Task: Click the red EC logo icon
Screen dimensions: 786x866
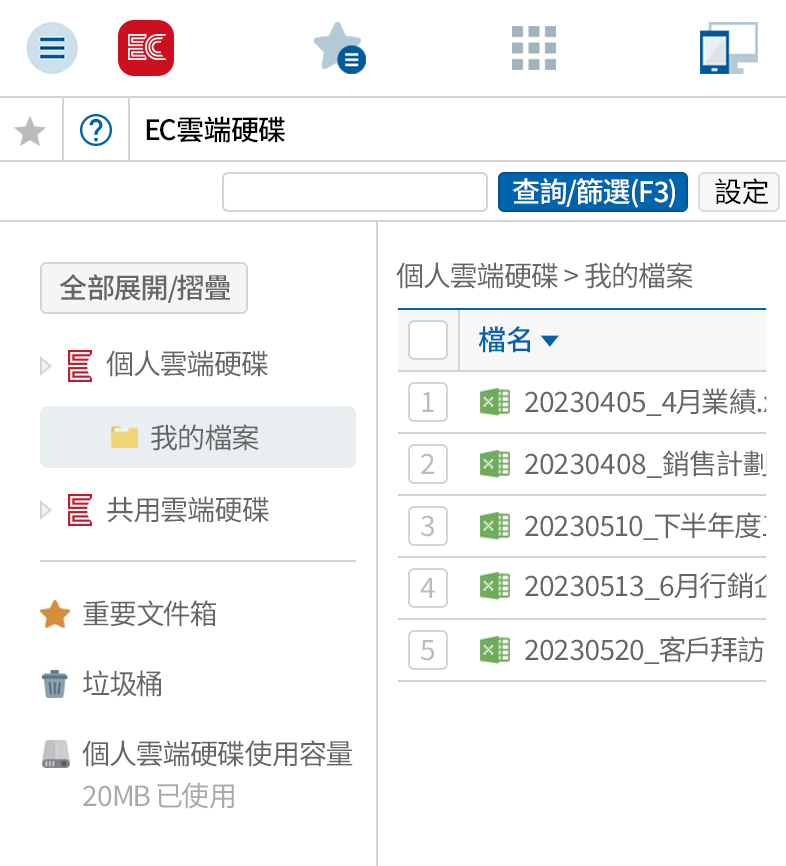Action: [x=146, y=48]
